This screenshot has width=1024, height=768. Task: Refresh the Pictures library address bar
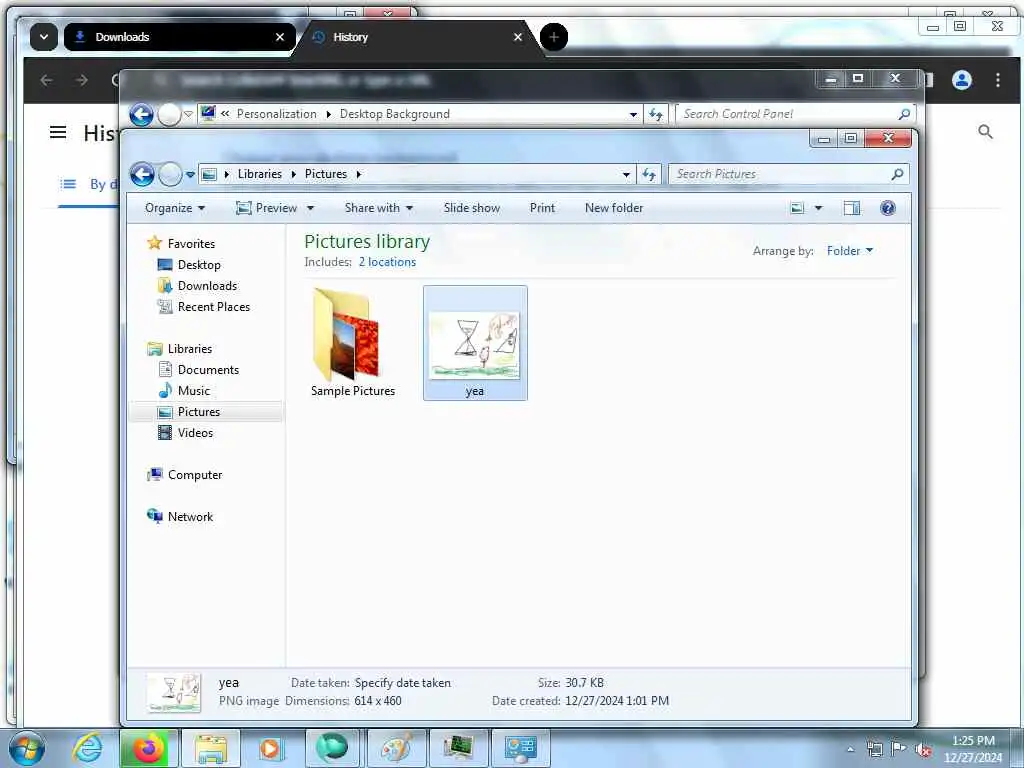point(648,174)
